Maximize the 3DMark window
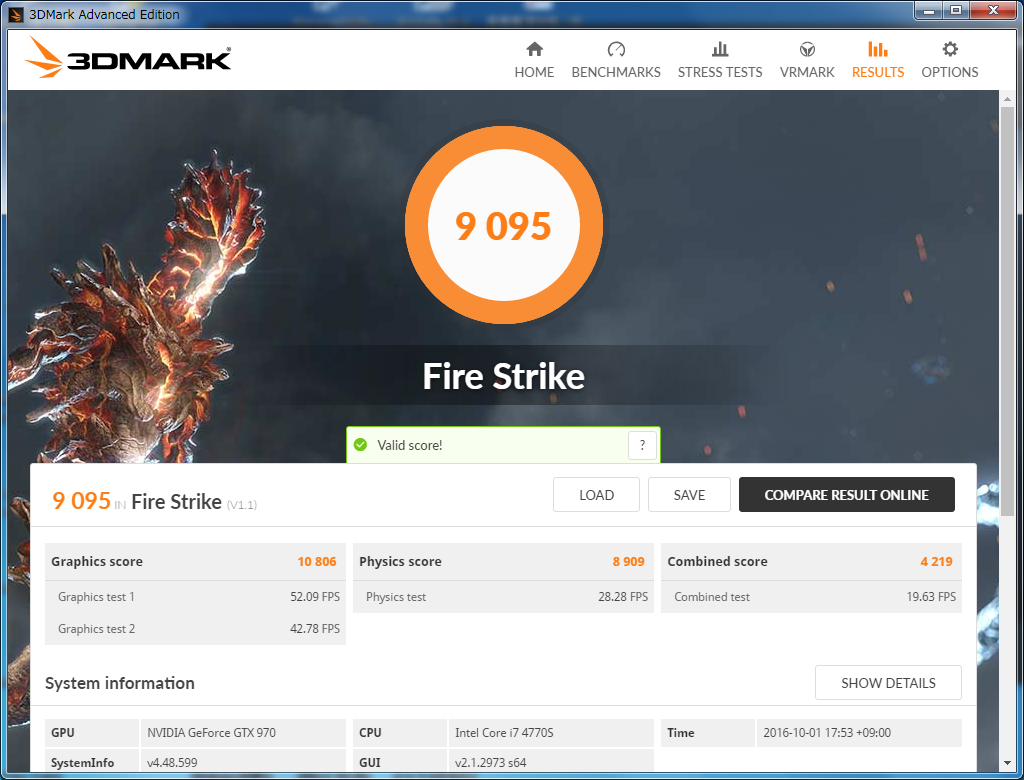 coord(956,10)
